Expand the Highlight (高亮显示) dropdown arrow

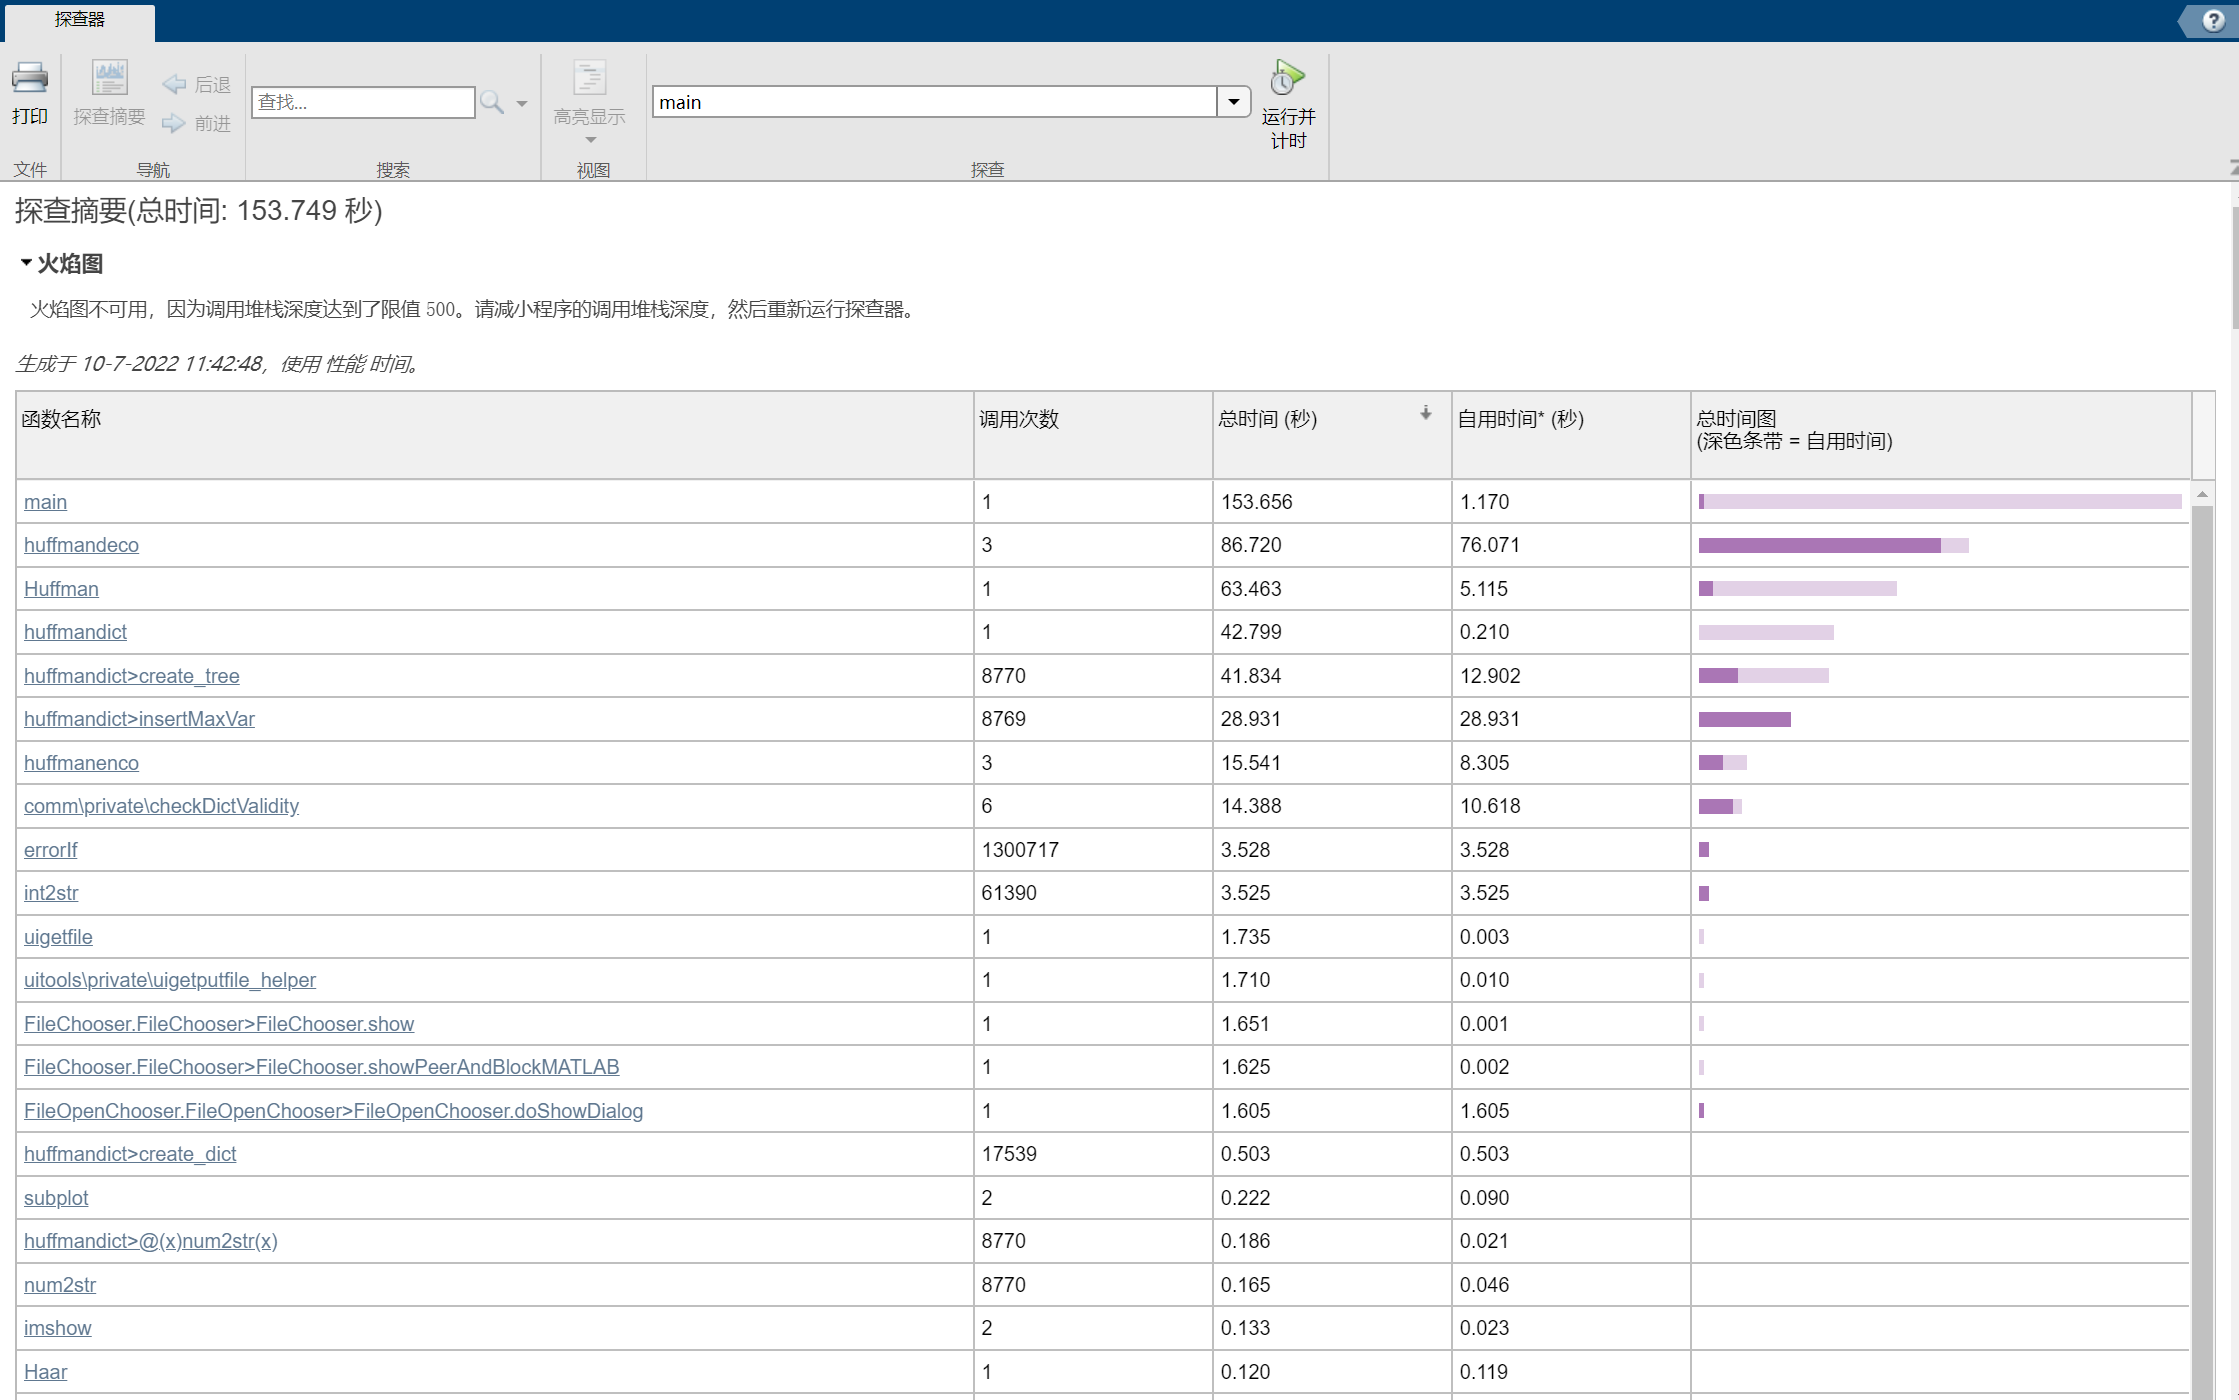[x=590, y=140]
